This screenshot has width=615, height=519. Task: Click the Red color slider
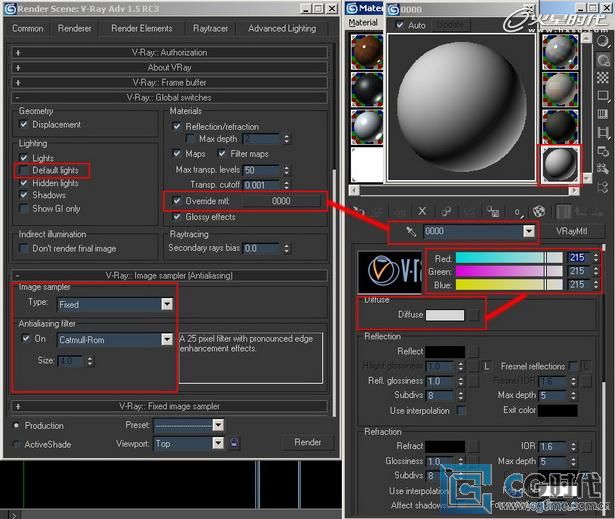coord(509,258)
